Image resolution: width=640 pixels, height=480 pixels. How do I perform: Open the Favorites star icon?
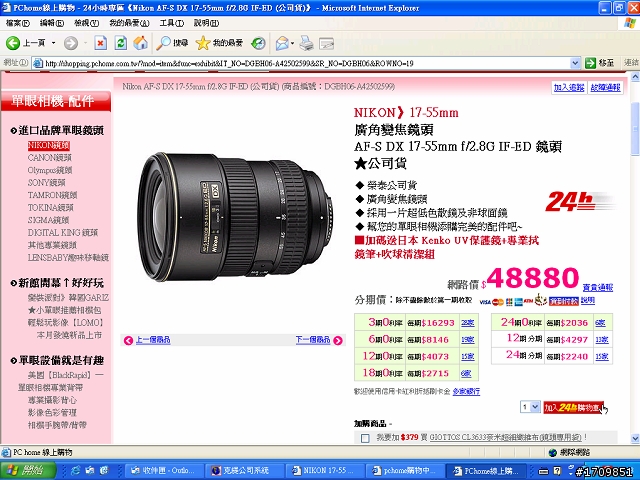point(203,42)
